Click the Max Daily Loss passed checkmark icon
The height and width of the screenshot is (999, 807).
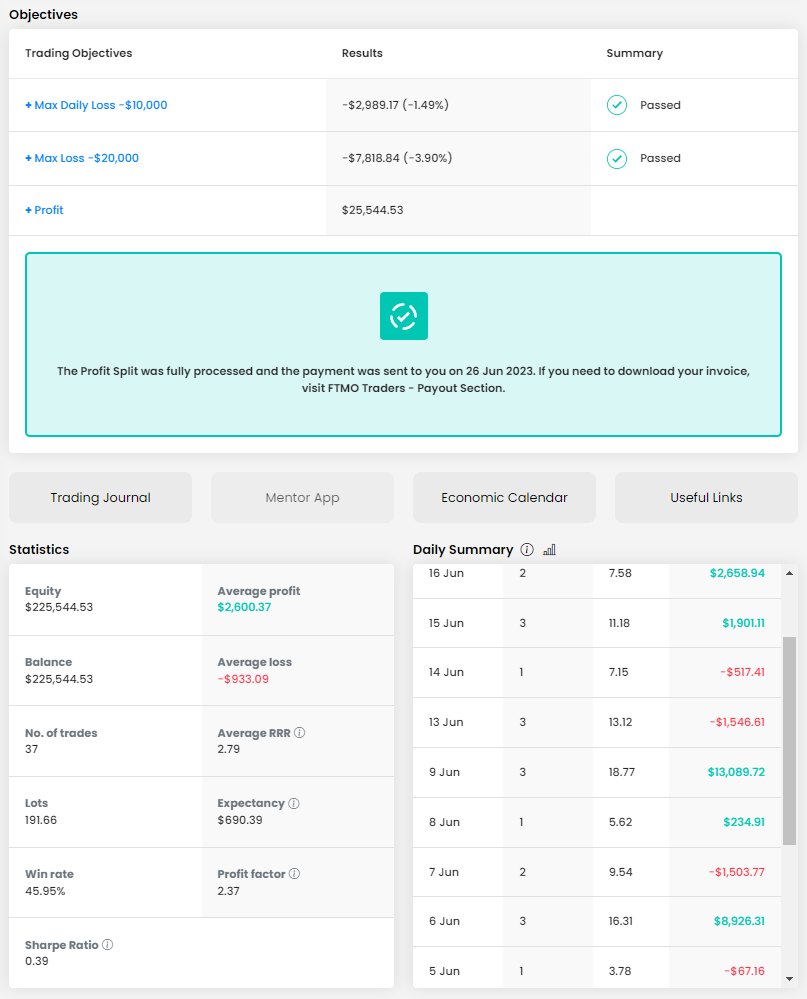click(x=617, y=105)
